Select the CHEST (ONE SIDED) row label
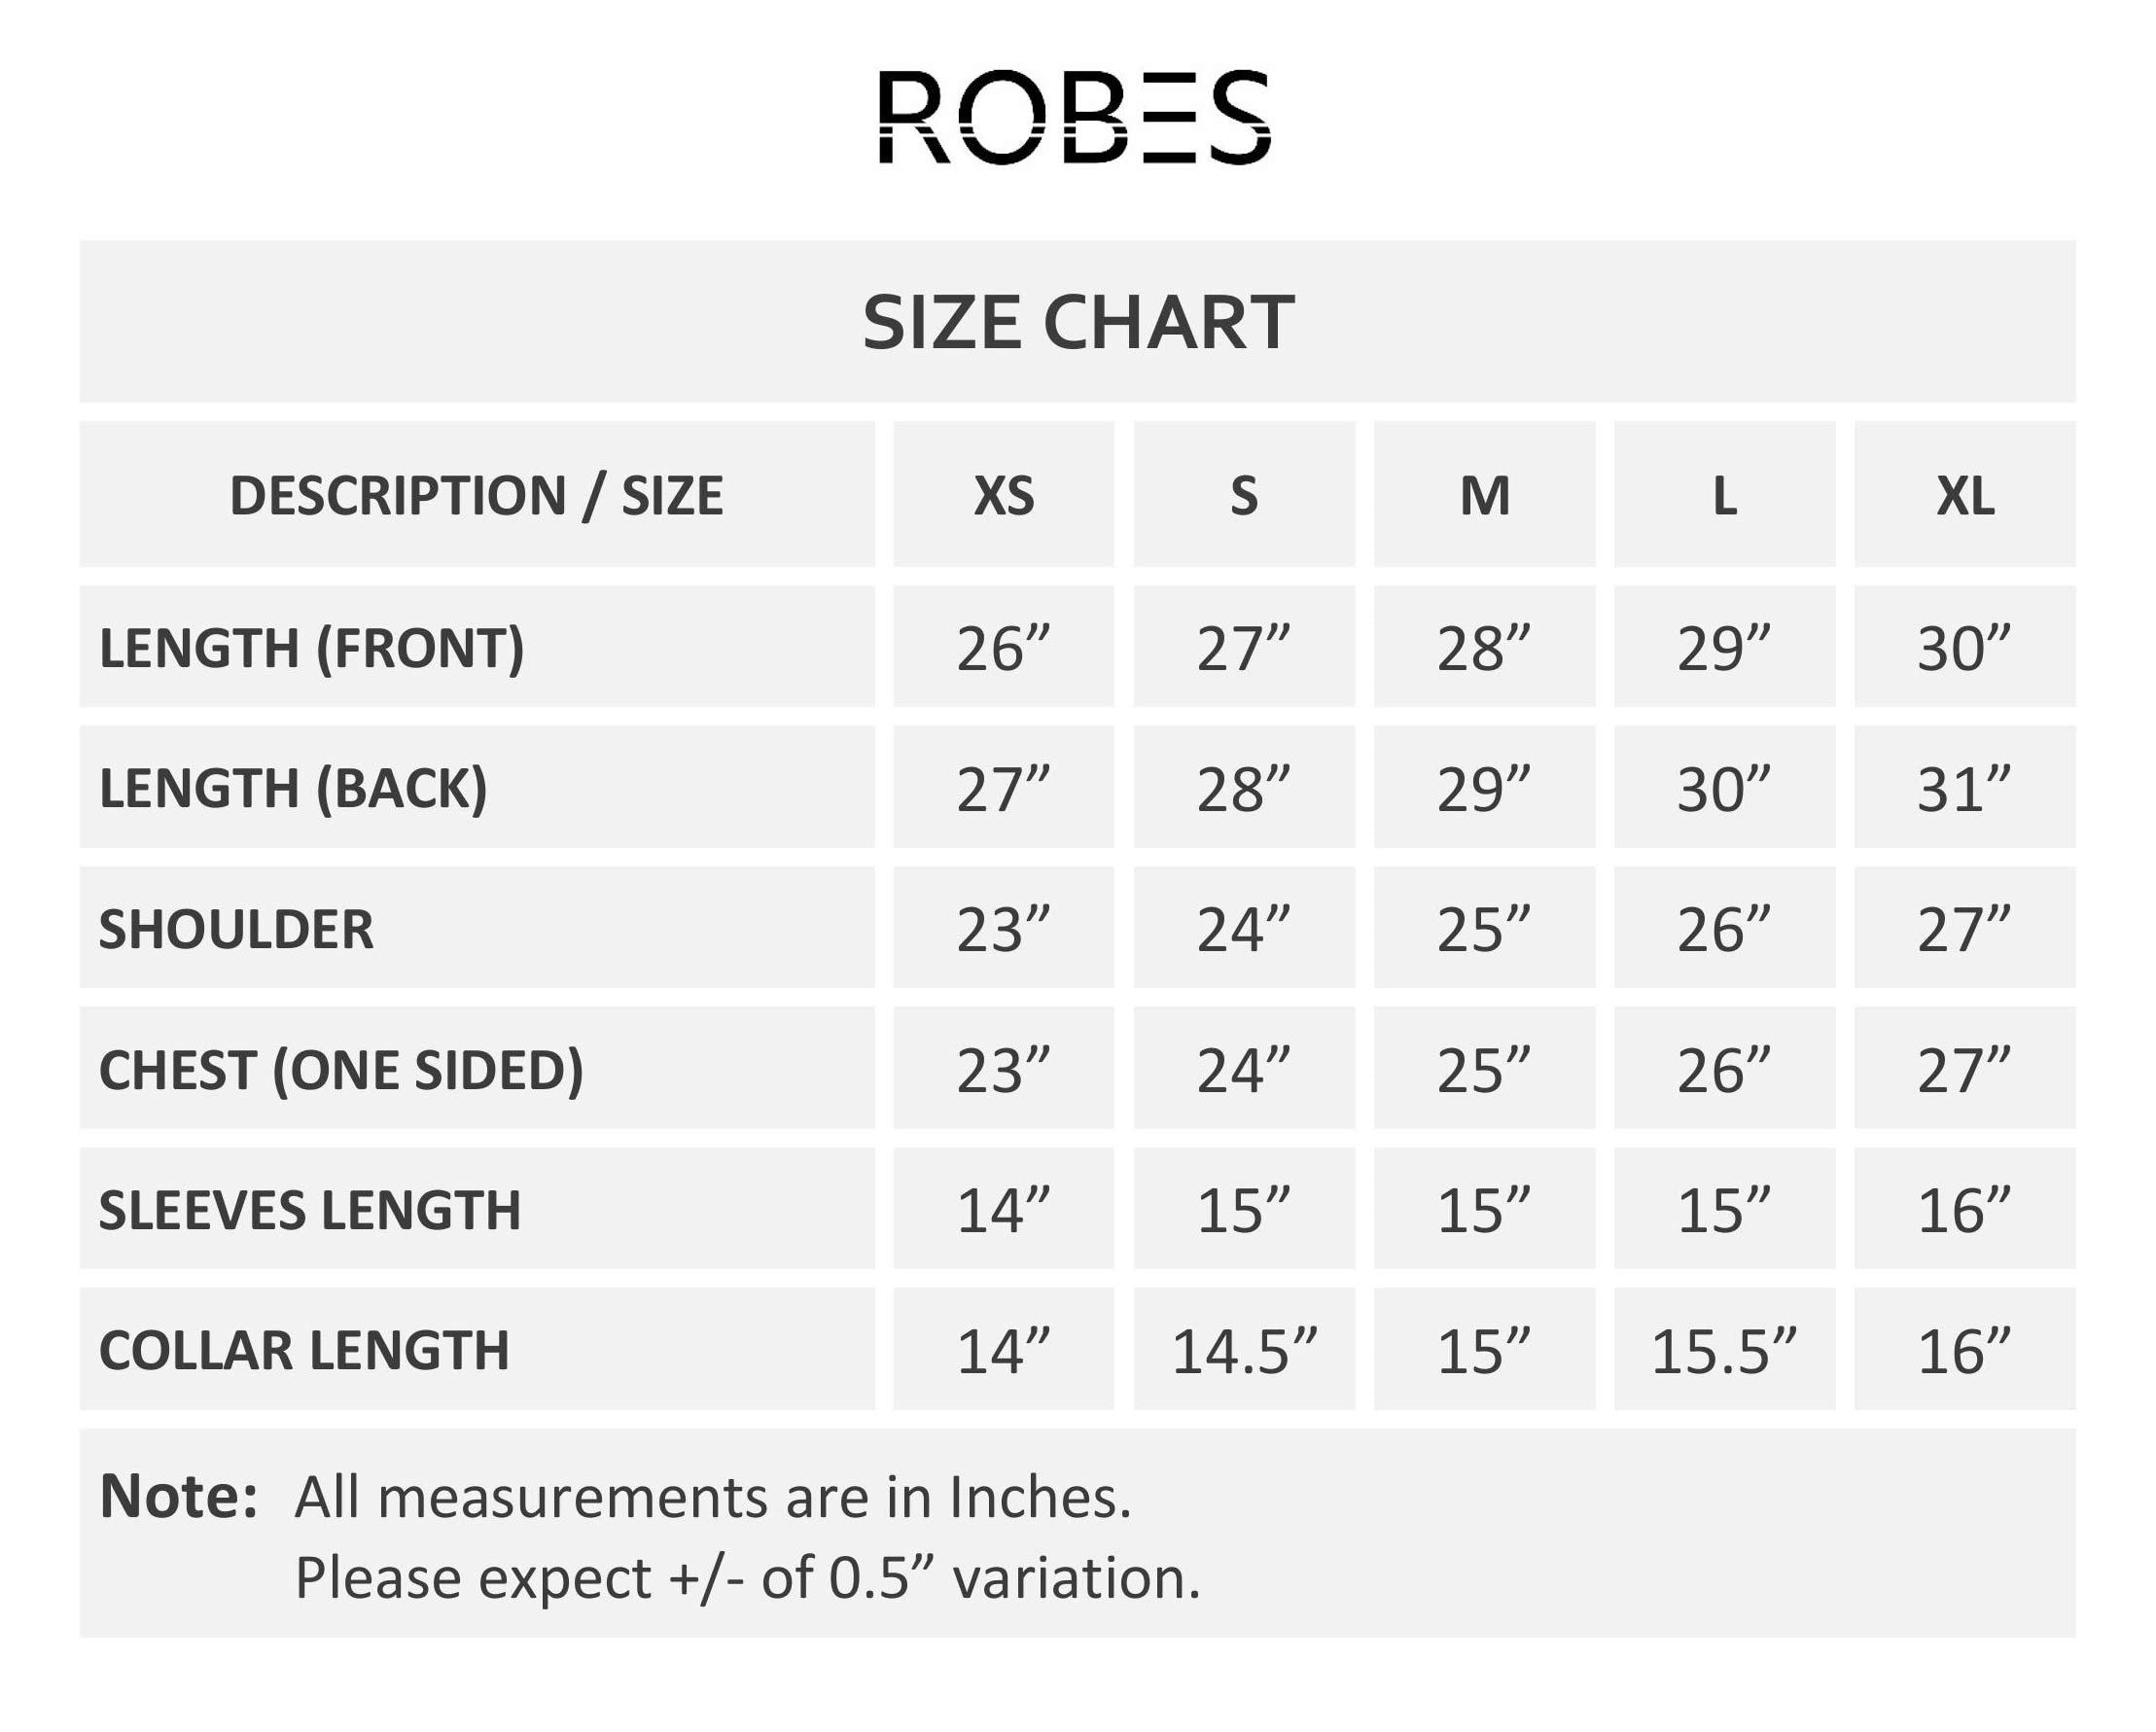 341,1069
